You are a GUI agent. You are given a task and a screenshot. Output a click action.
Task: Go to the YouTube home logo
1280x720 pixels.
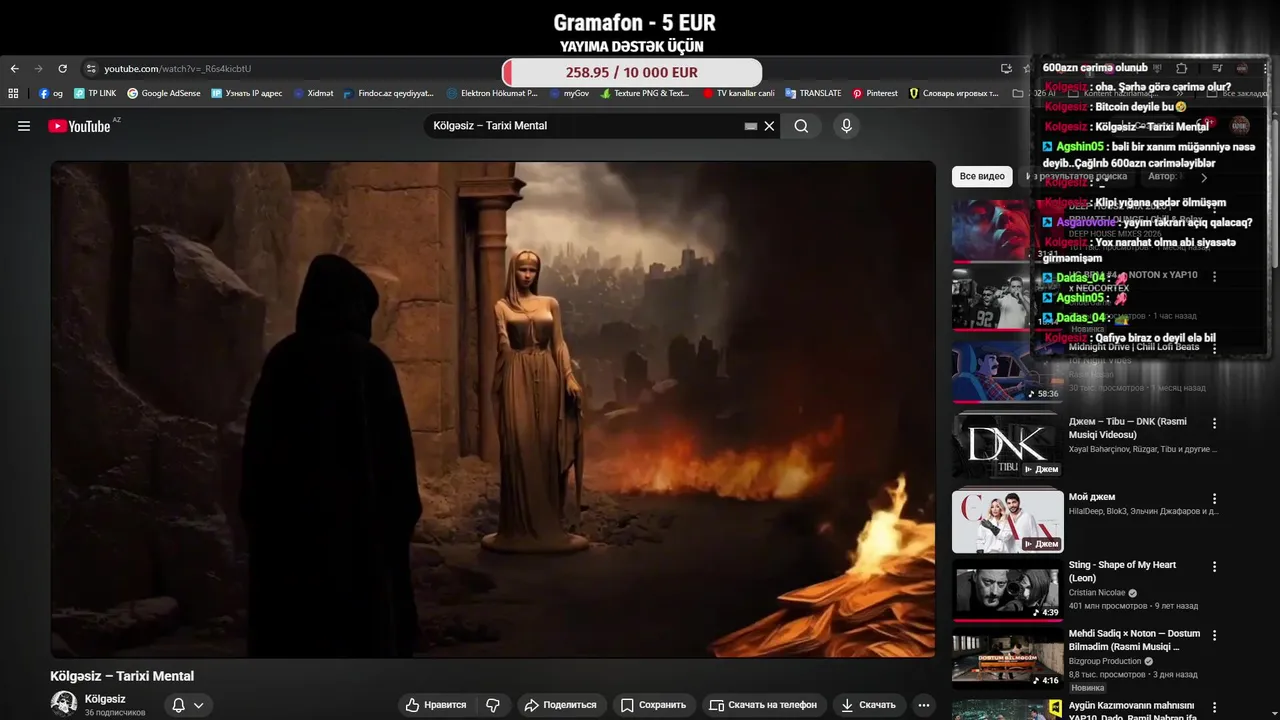click(x=79, y=126)
